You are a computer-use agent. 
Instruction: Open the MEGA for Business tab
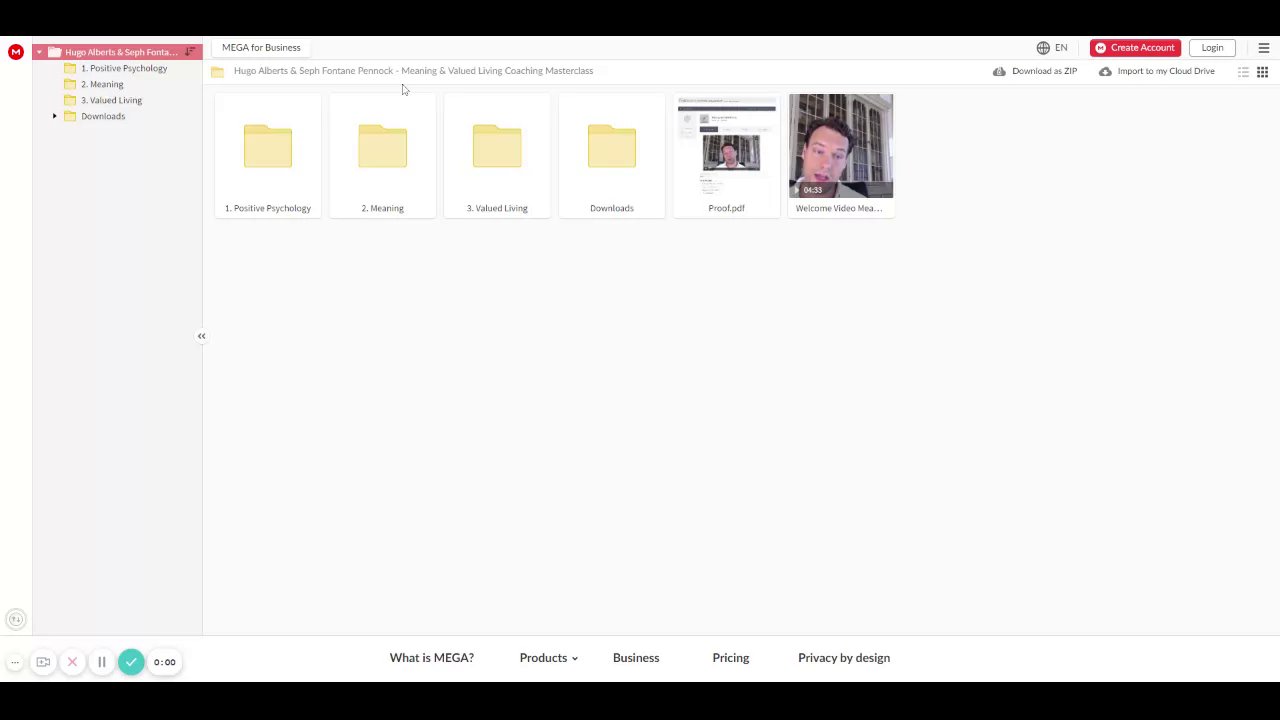coord(261,48)
